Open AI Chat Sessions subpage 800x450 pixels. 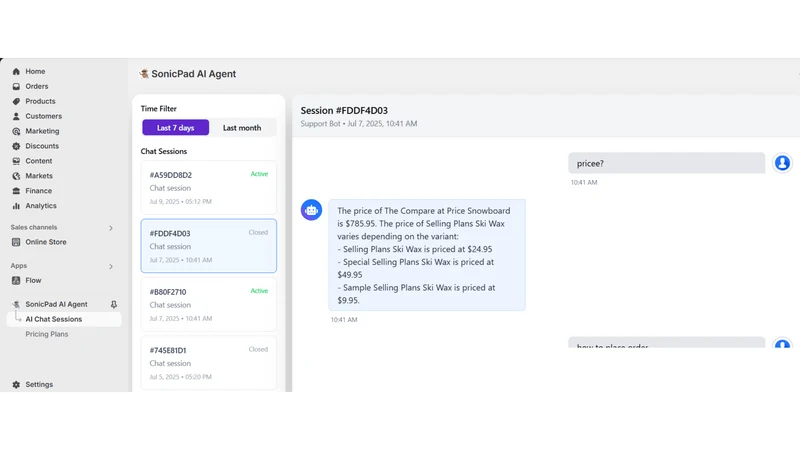tap(54, 319)
